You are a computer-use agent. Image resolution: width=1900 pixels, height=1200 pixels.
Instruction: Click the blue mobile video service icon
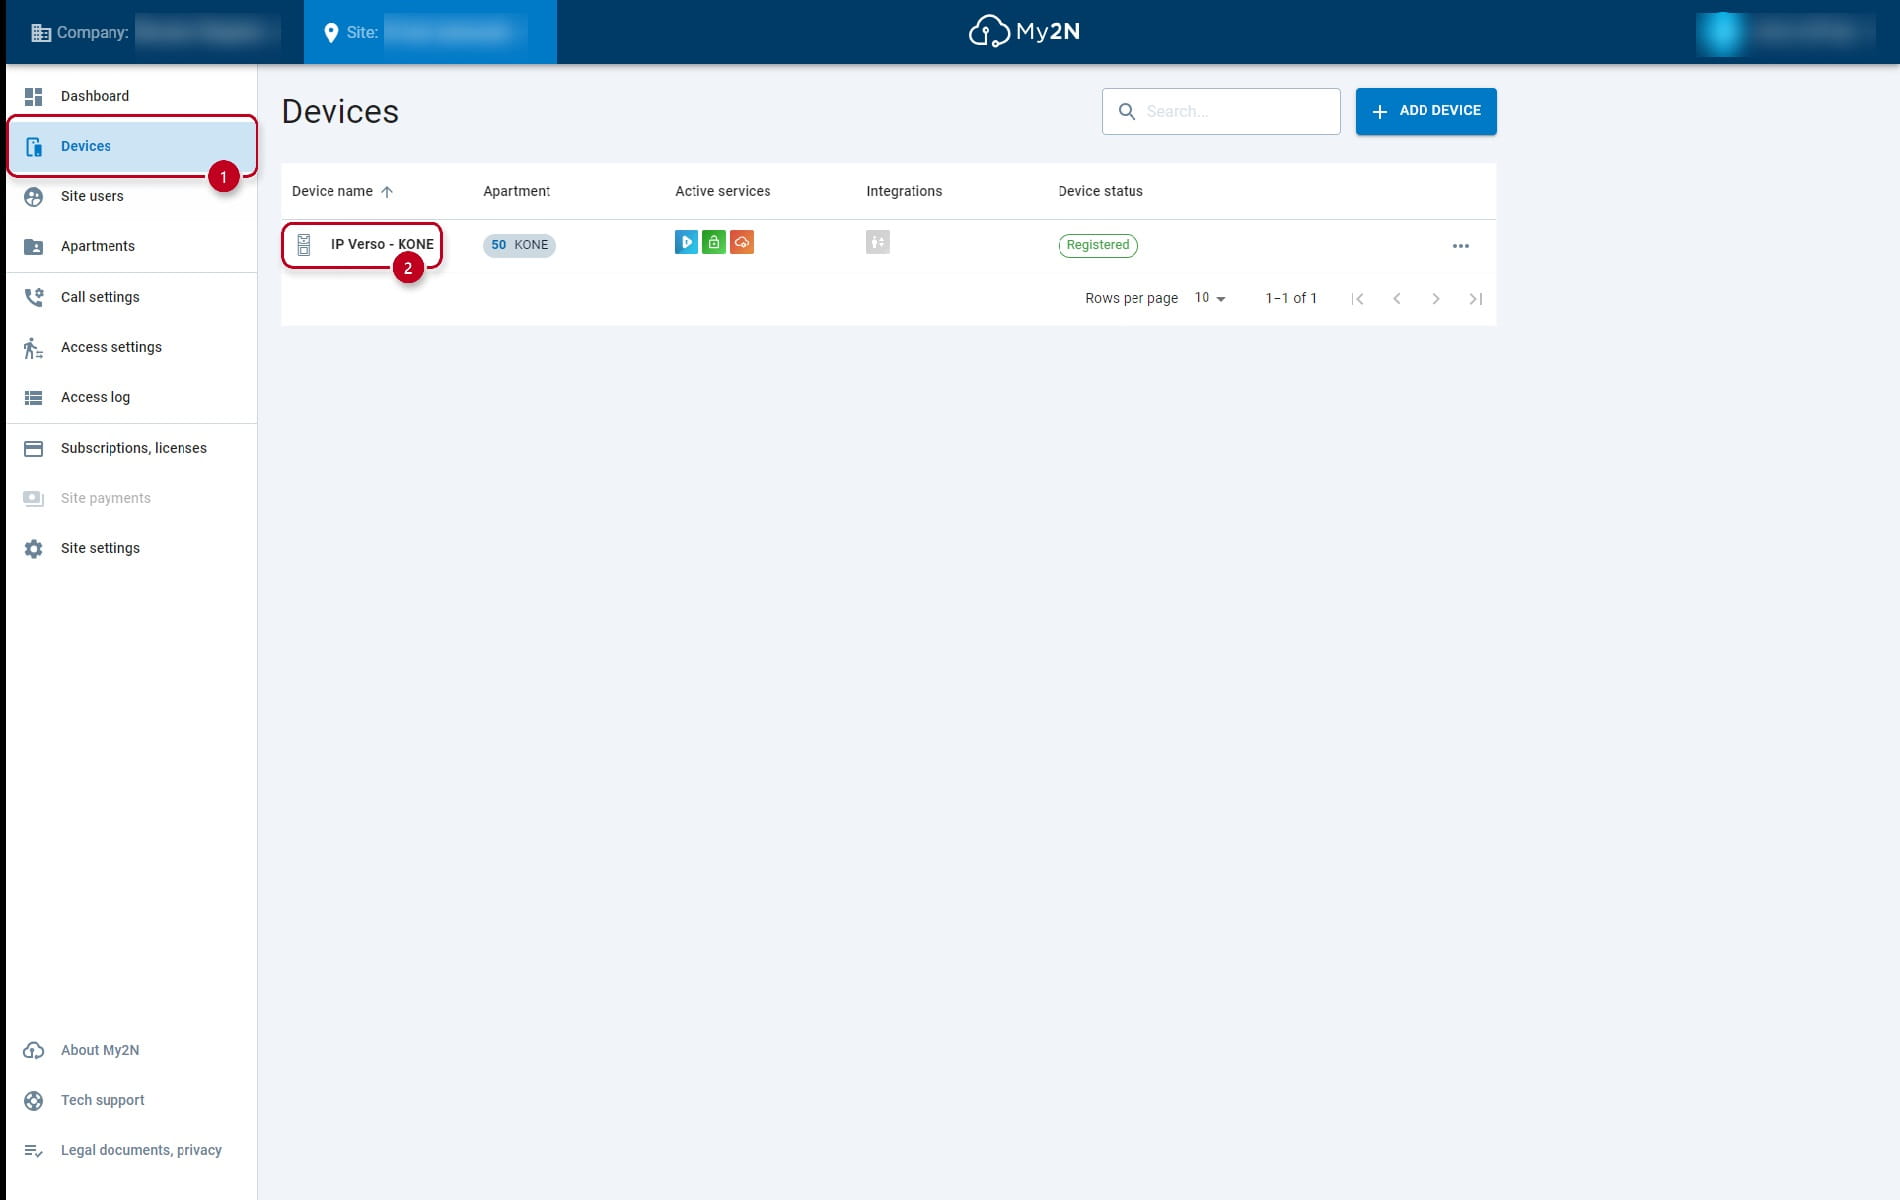coord(686,242)
